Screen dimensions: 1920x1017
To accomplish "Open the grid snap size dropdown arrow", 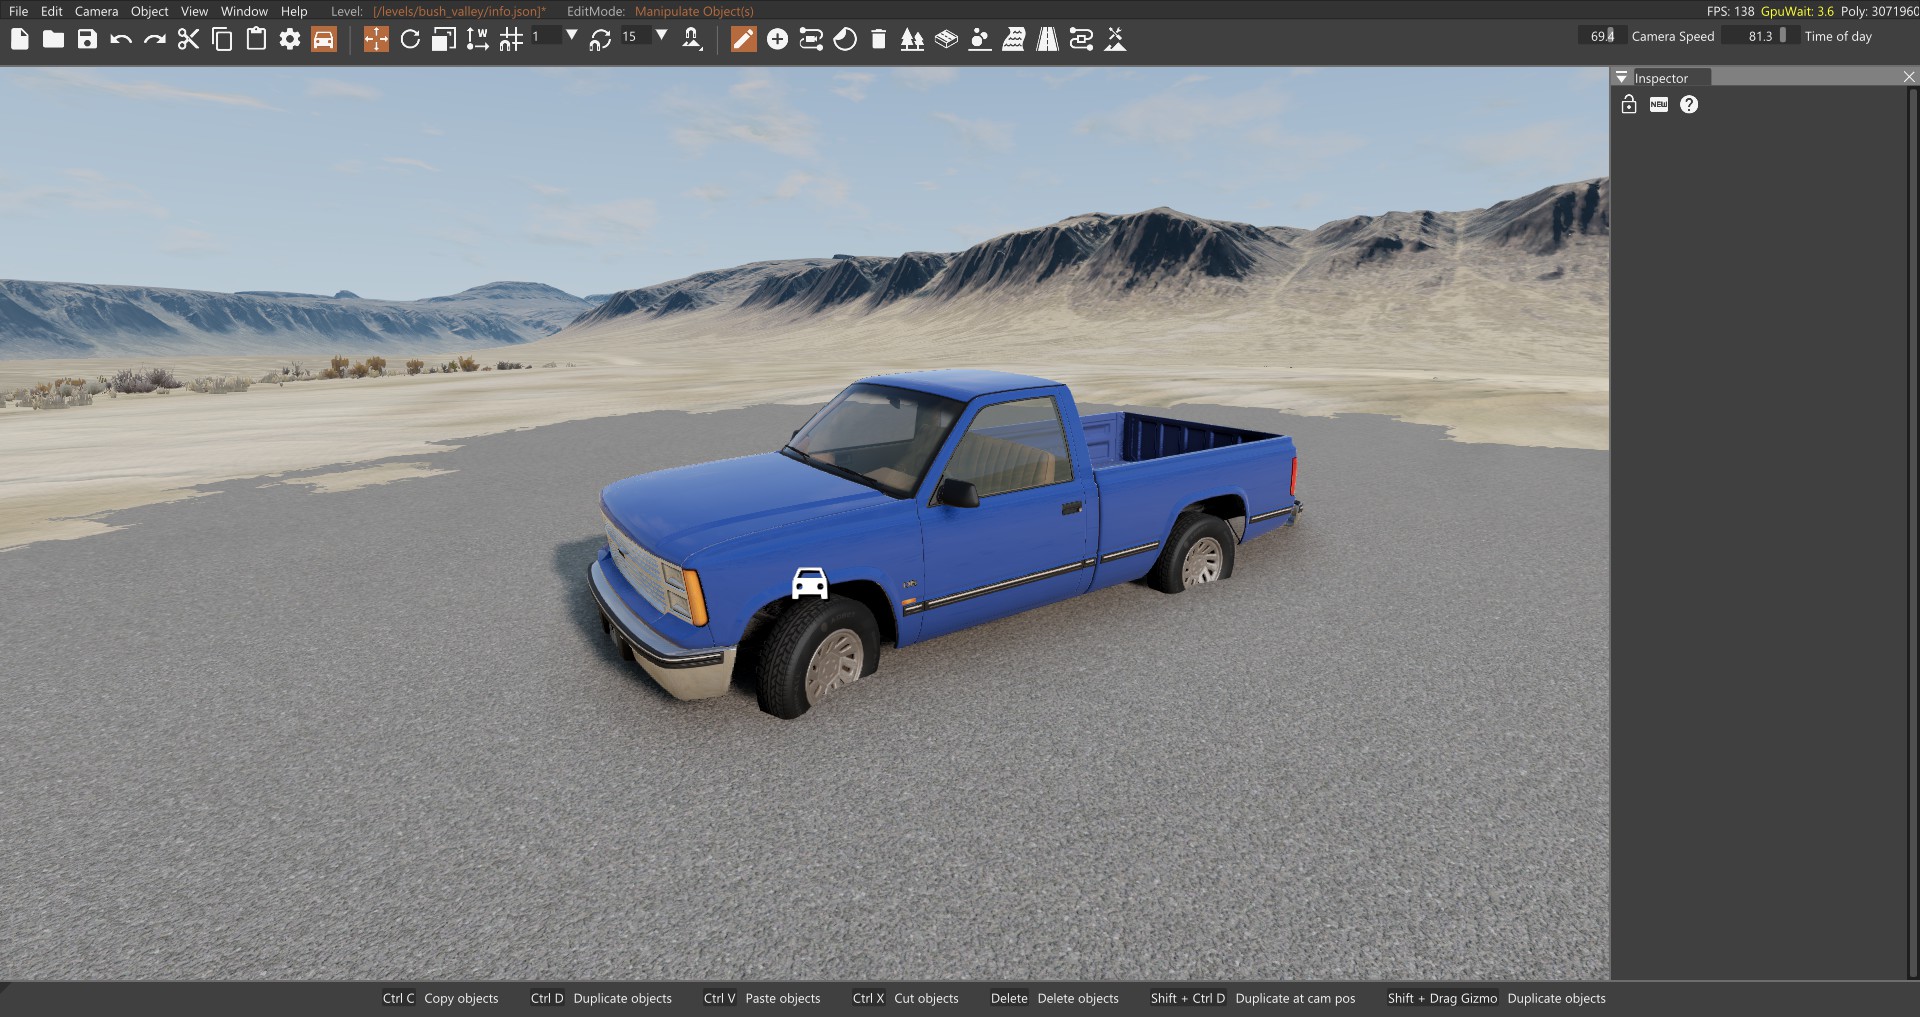I will pyautogui.click(x=572, y=36).
